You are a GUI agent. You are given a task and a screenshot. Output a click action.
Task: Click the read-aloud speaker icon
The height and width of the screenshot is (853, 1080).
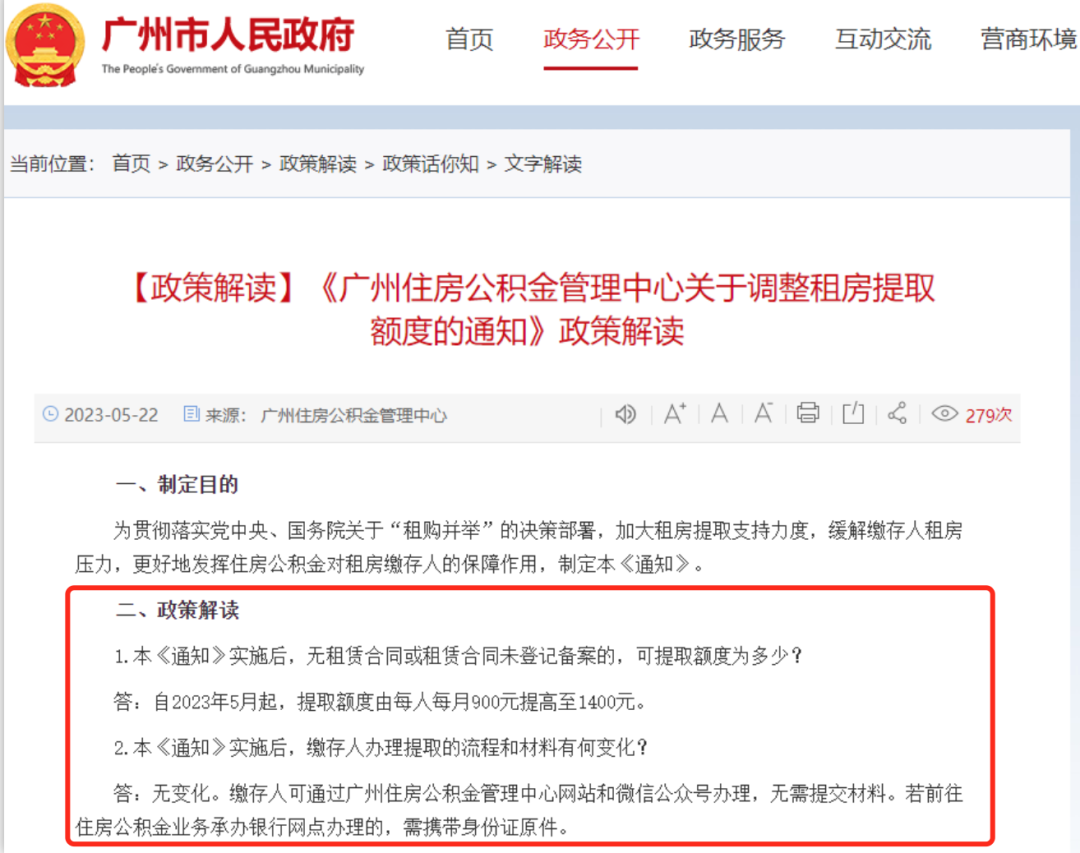coord(625,414)
